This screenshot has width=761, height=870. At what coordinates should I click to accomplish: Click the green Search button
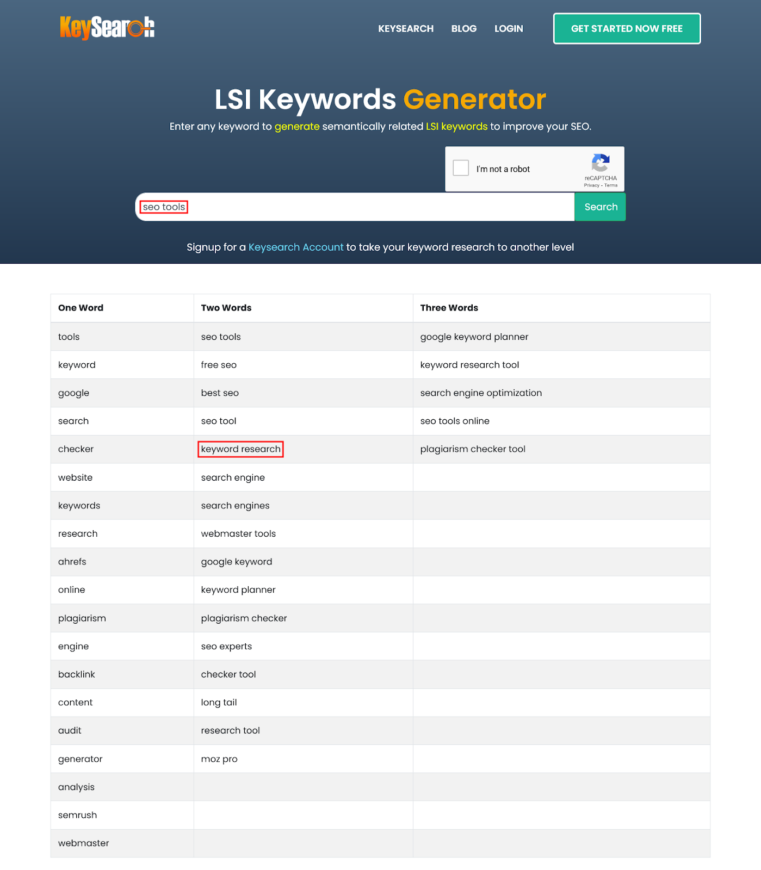click(600, 207)
